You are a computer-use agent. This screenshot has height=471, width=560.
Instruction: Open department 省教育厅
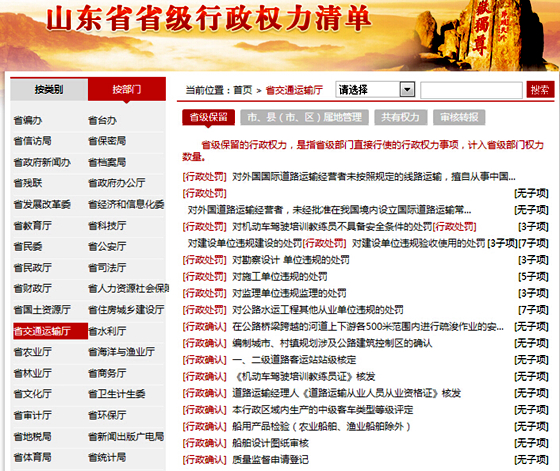32,226
